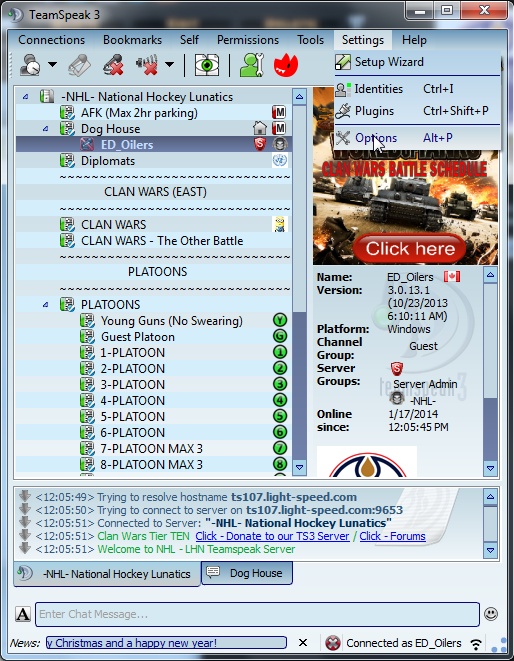
Task: Toggle the subscribe-to-all-channels eye icon
Action: point(207,65)
